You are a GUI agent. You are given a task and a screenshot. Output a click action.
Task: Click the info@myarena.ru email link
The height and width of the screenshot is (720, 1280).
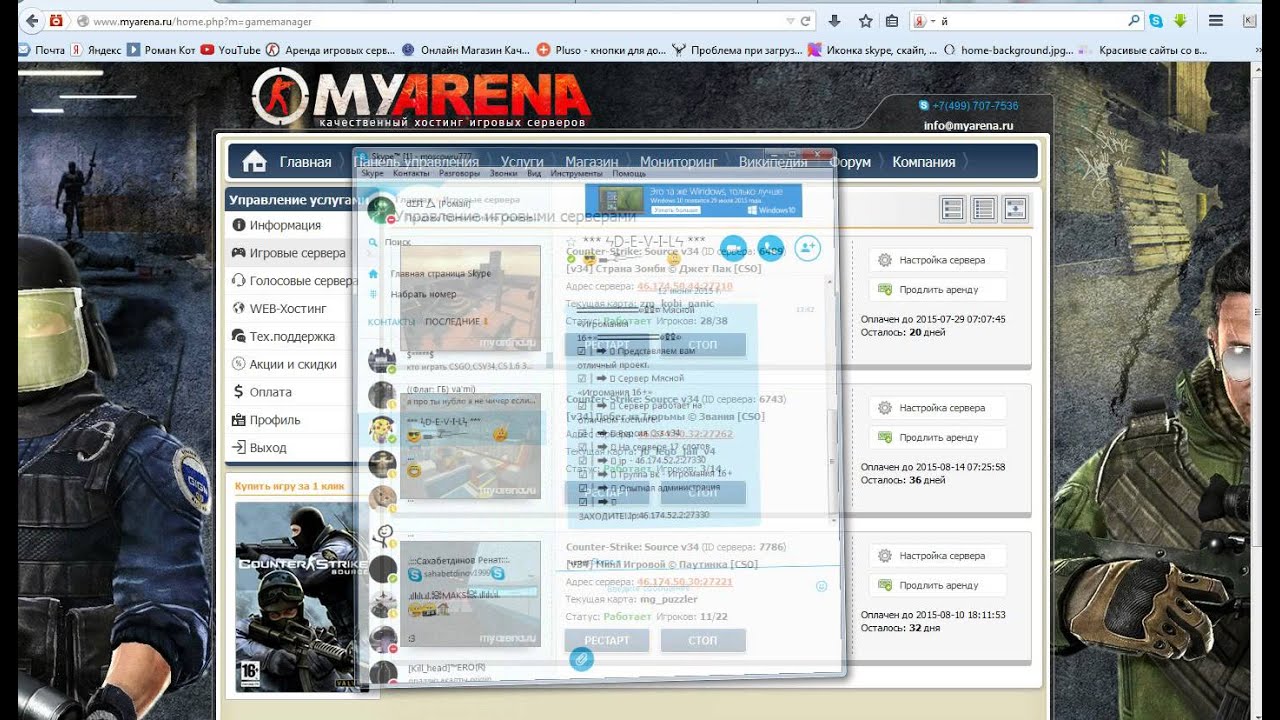(x=968, y=126)
